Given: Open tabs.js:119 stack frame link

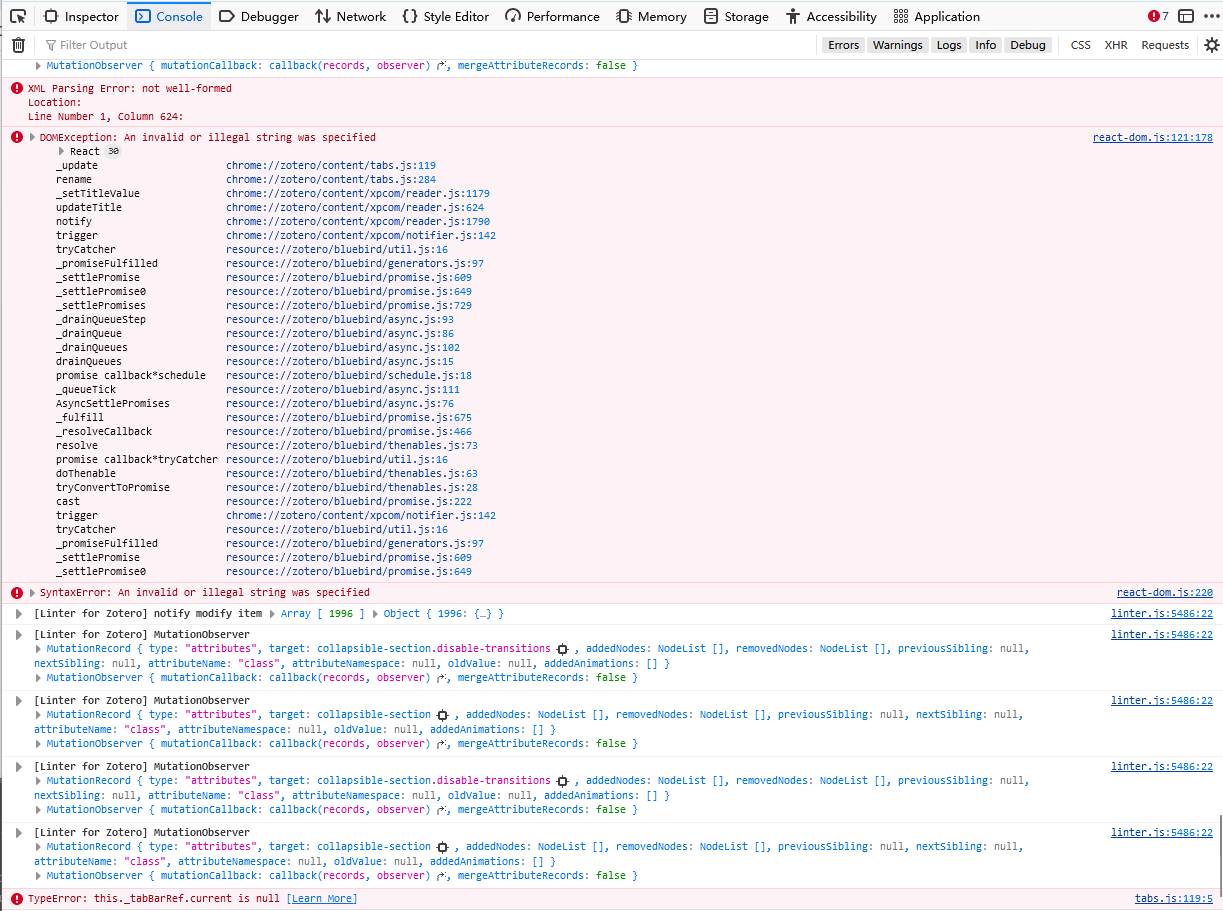Looking at the screenshot, I should click(x=331, y=165).
